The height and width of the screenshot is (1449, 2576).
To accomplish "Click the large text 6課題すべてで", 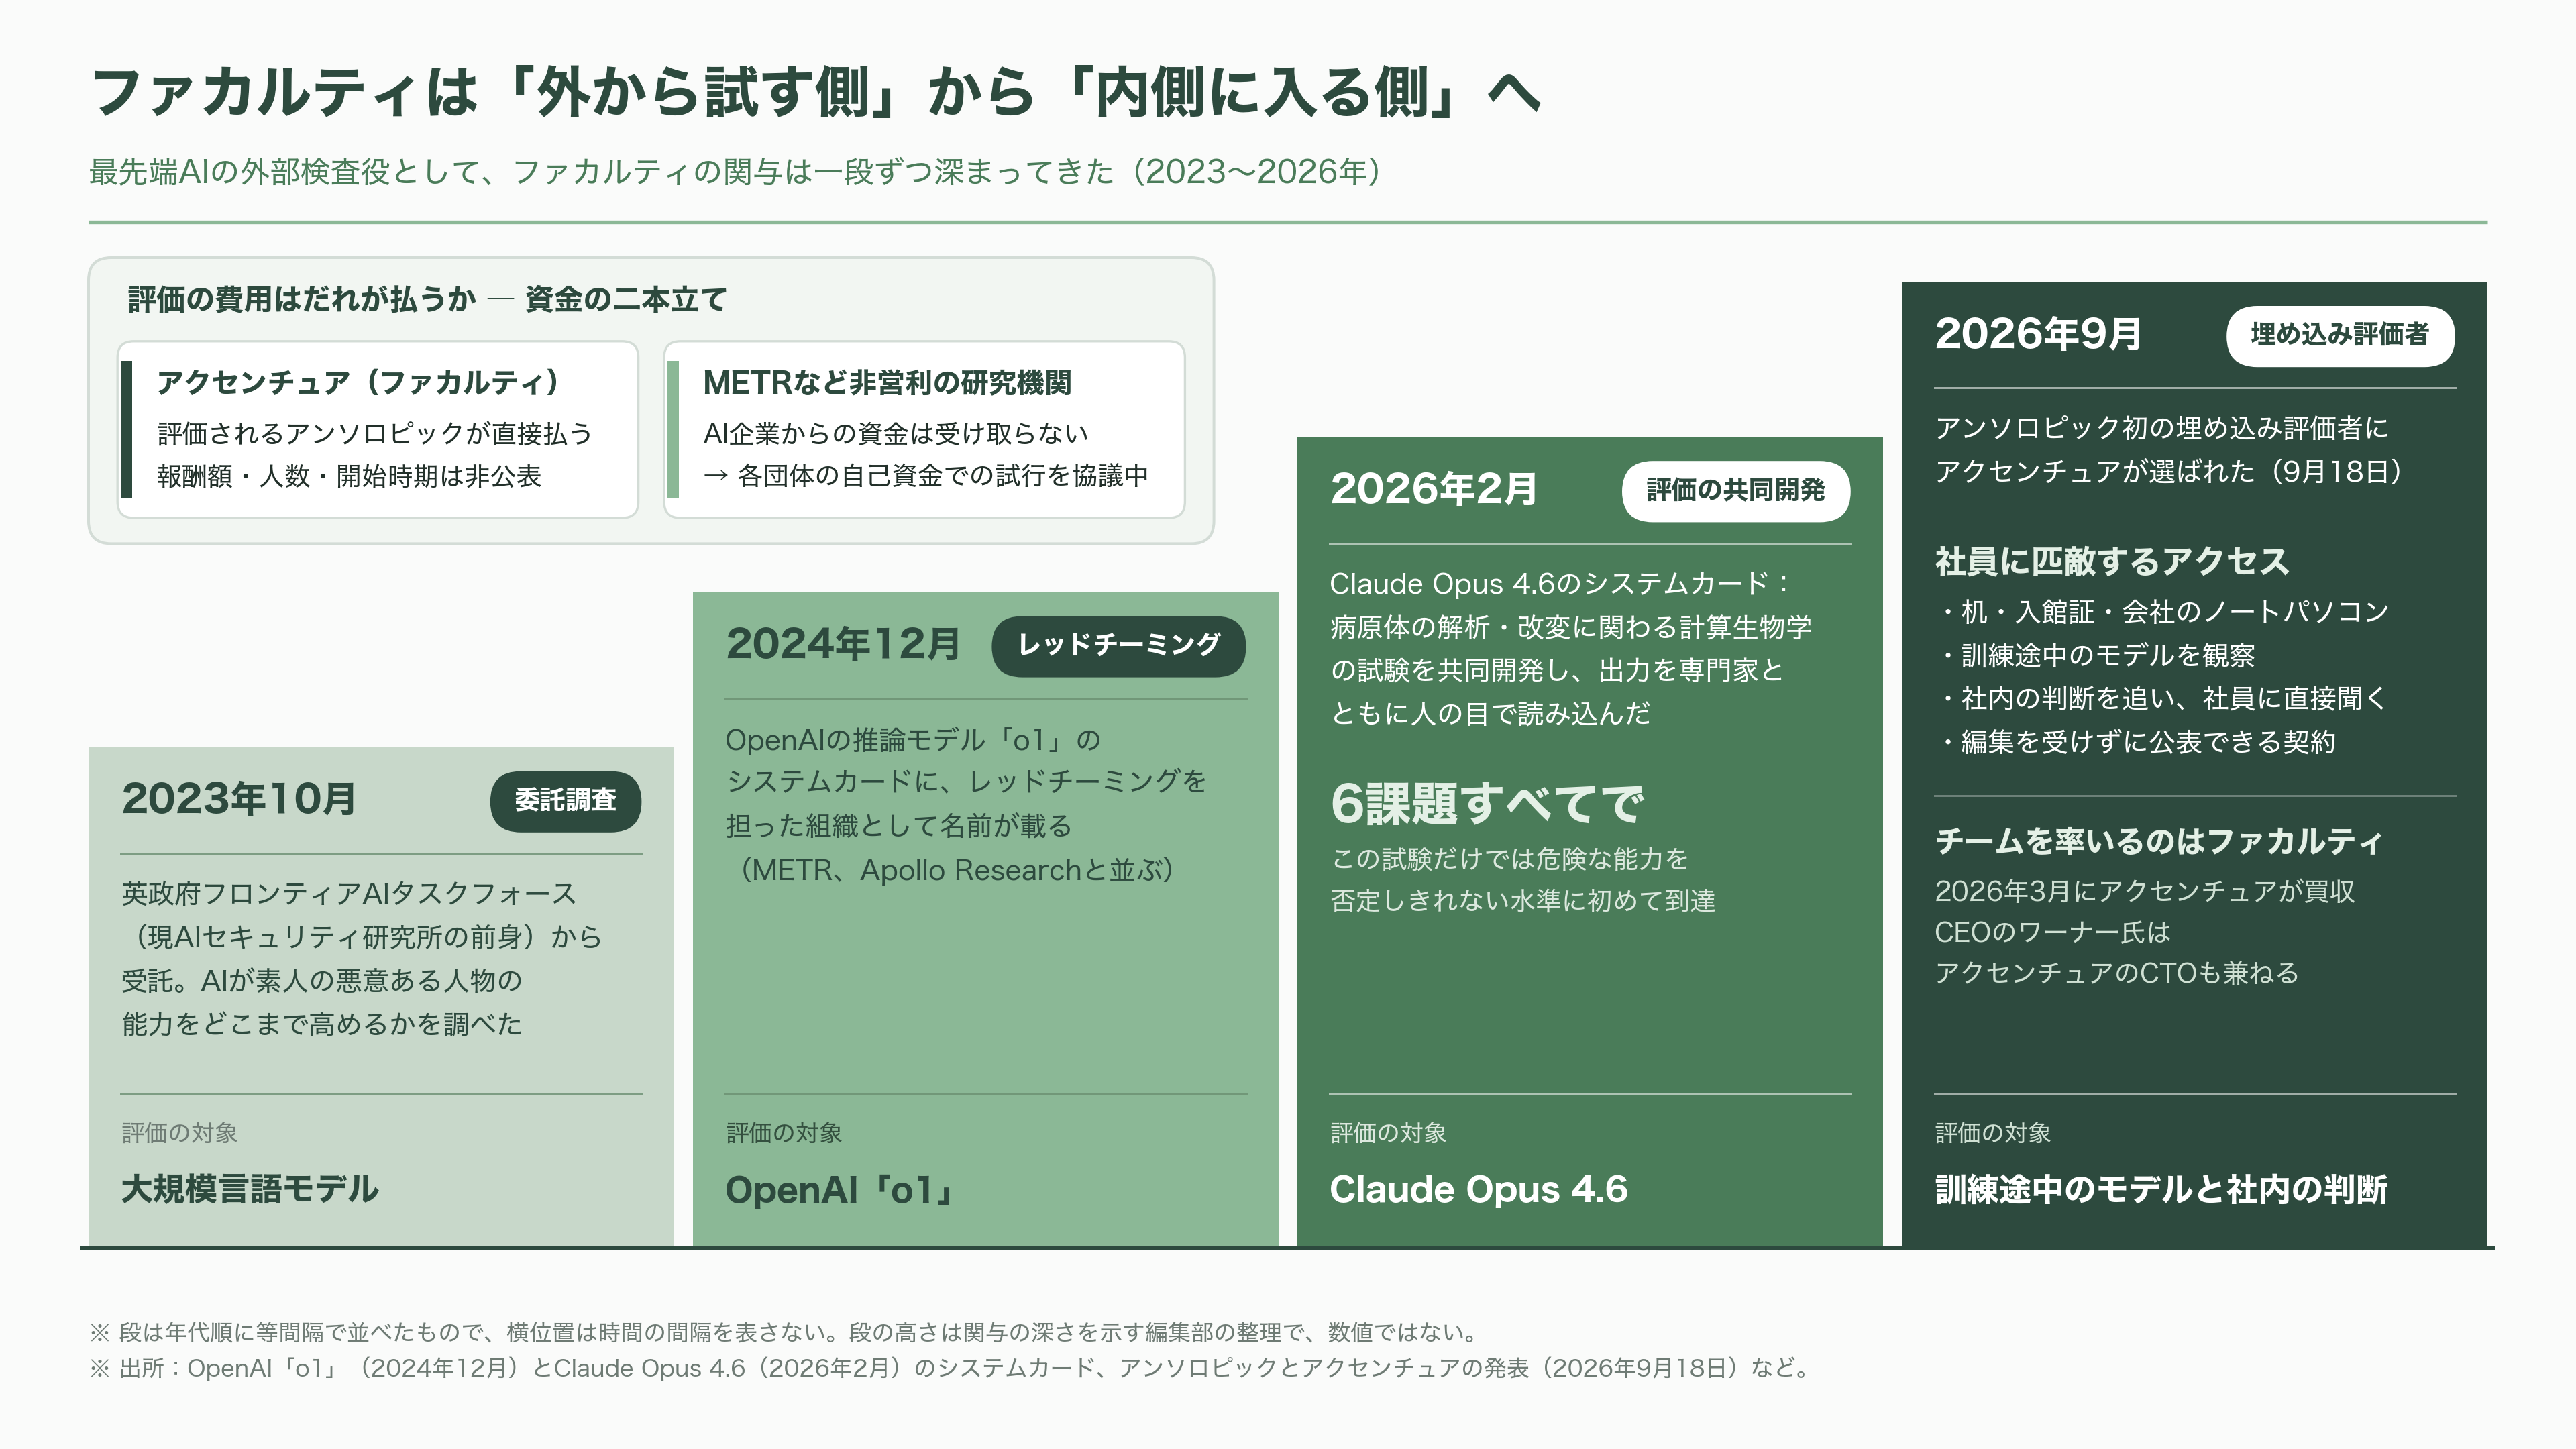I will point(1487,803).
